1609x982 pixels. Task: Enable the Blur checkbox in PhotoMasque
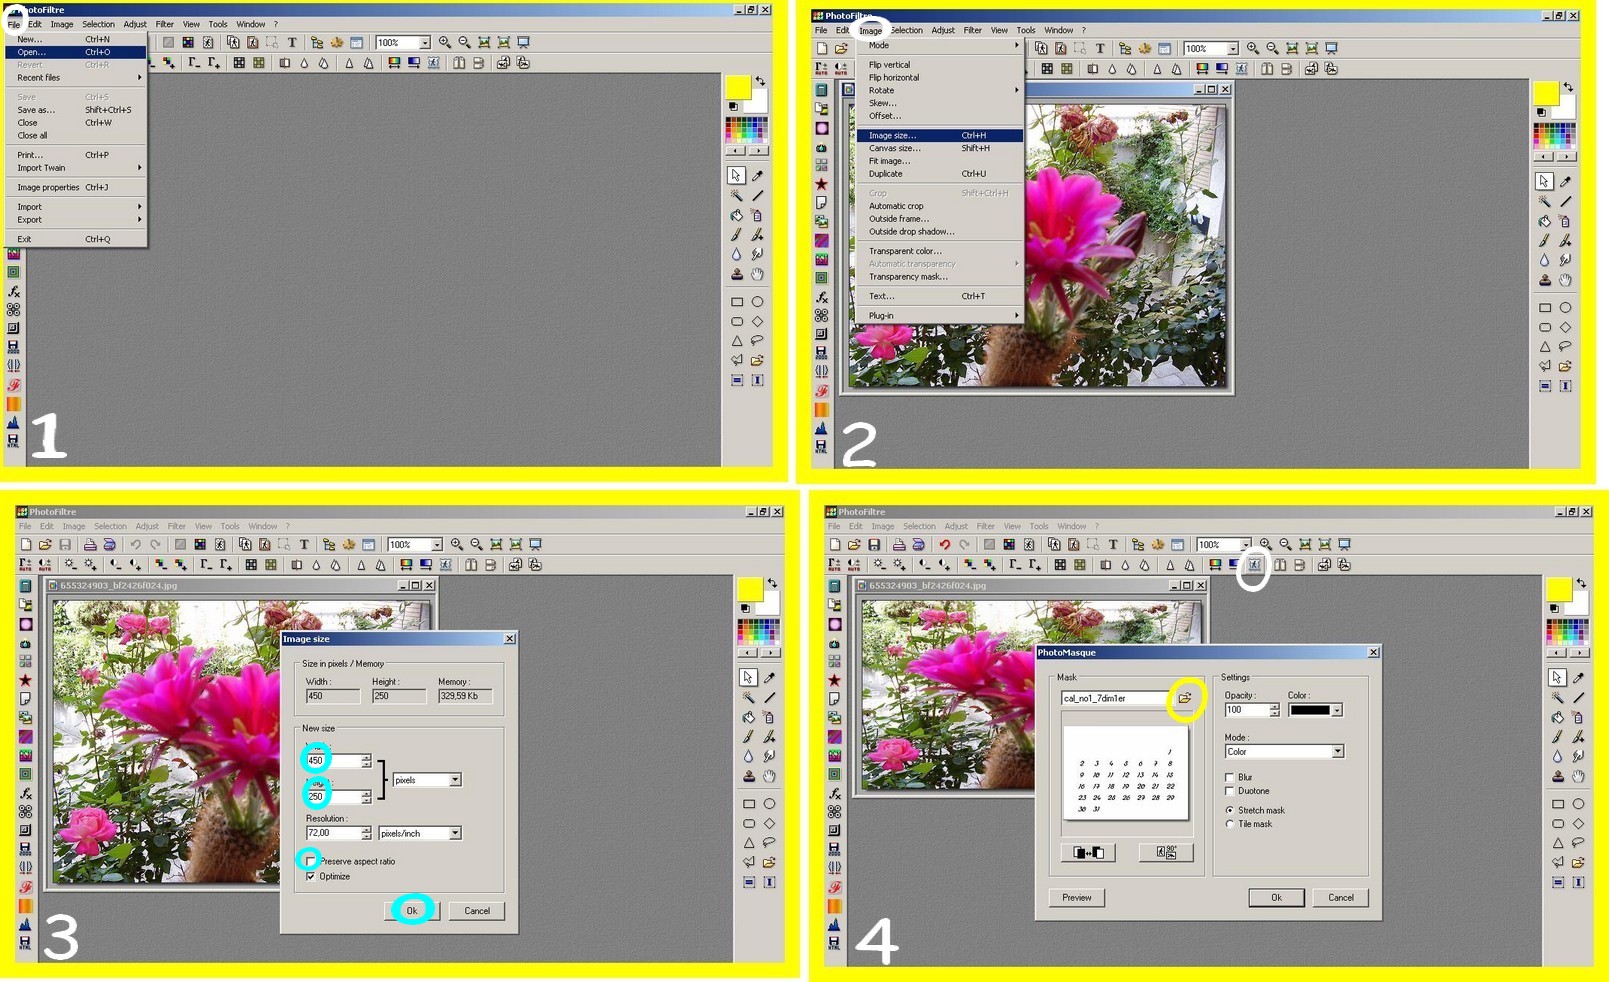click(1230, 777)
